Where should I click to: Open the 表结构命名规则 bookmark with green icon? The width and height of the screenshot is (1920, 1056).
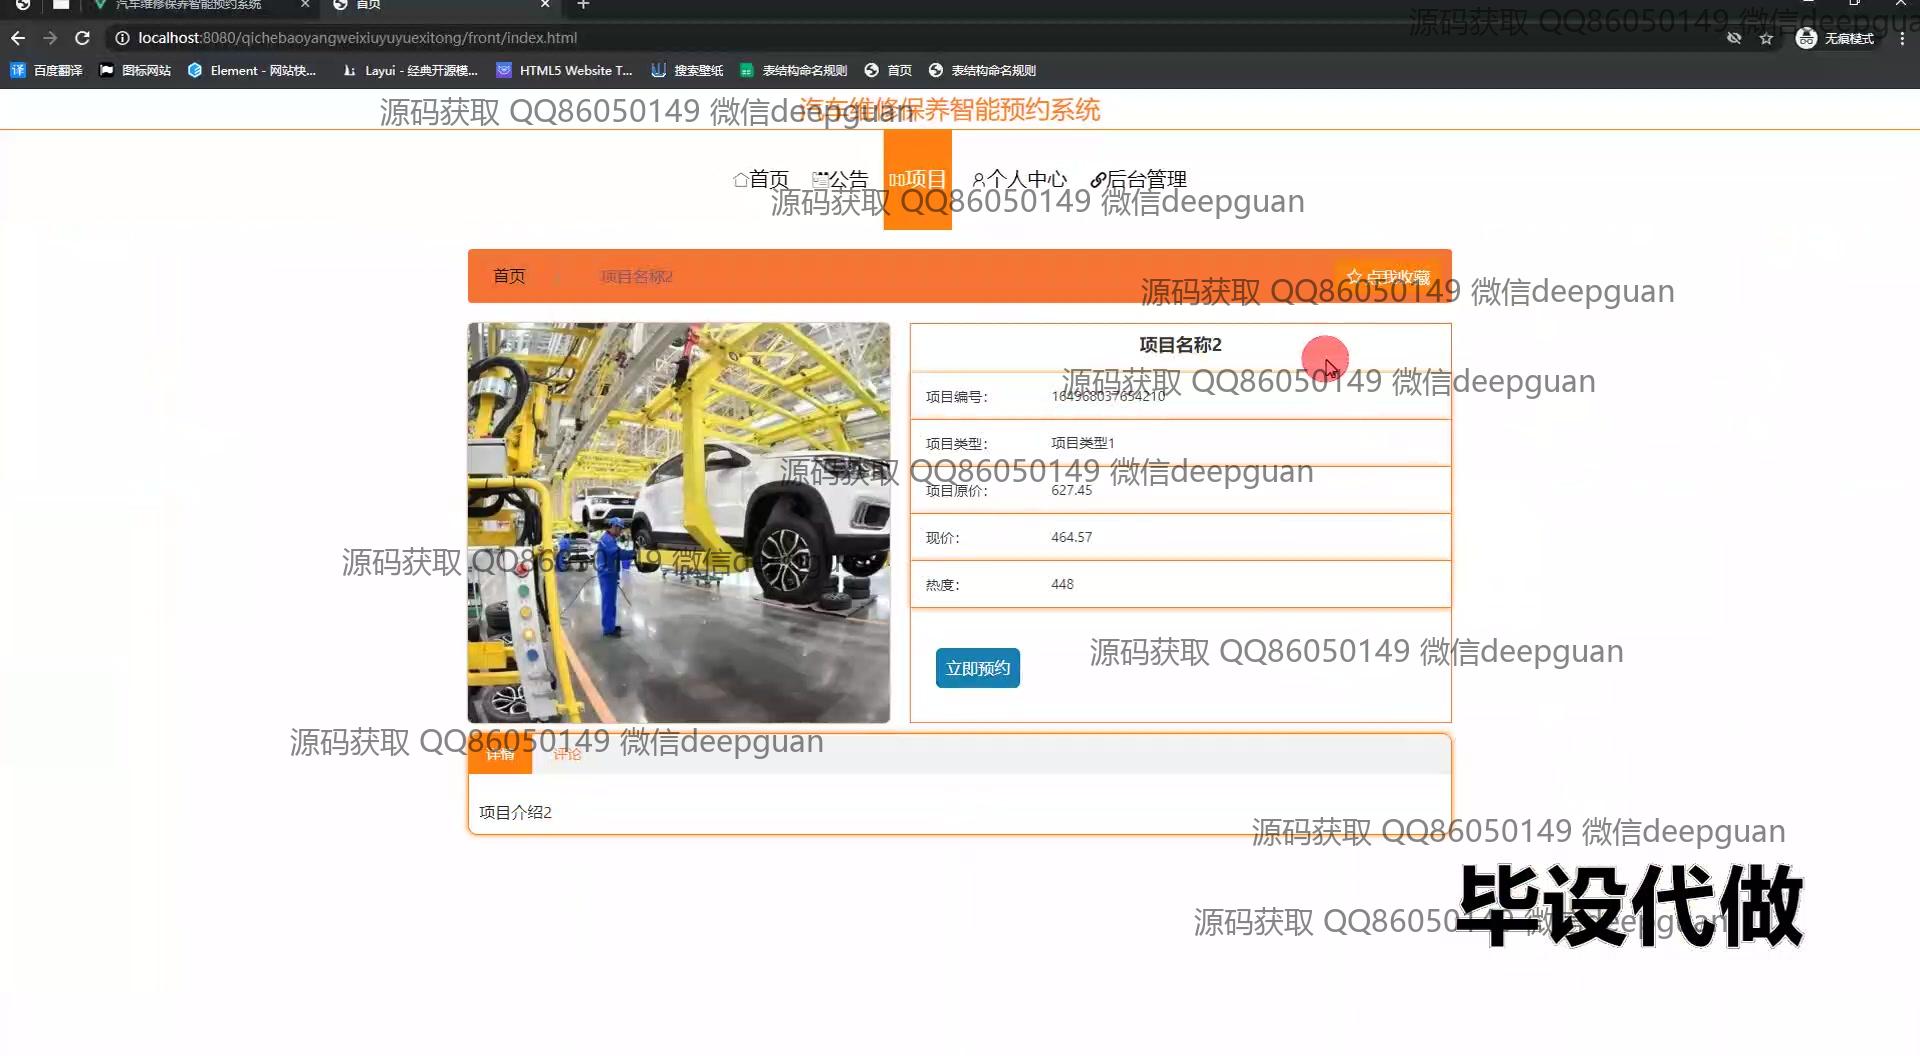pos(794,70)
